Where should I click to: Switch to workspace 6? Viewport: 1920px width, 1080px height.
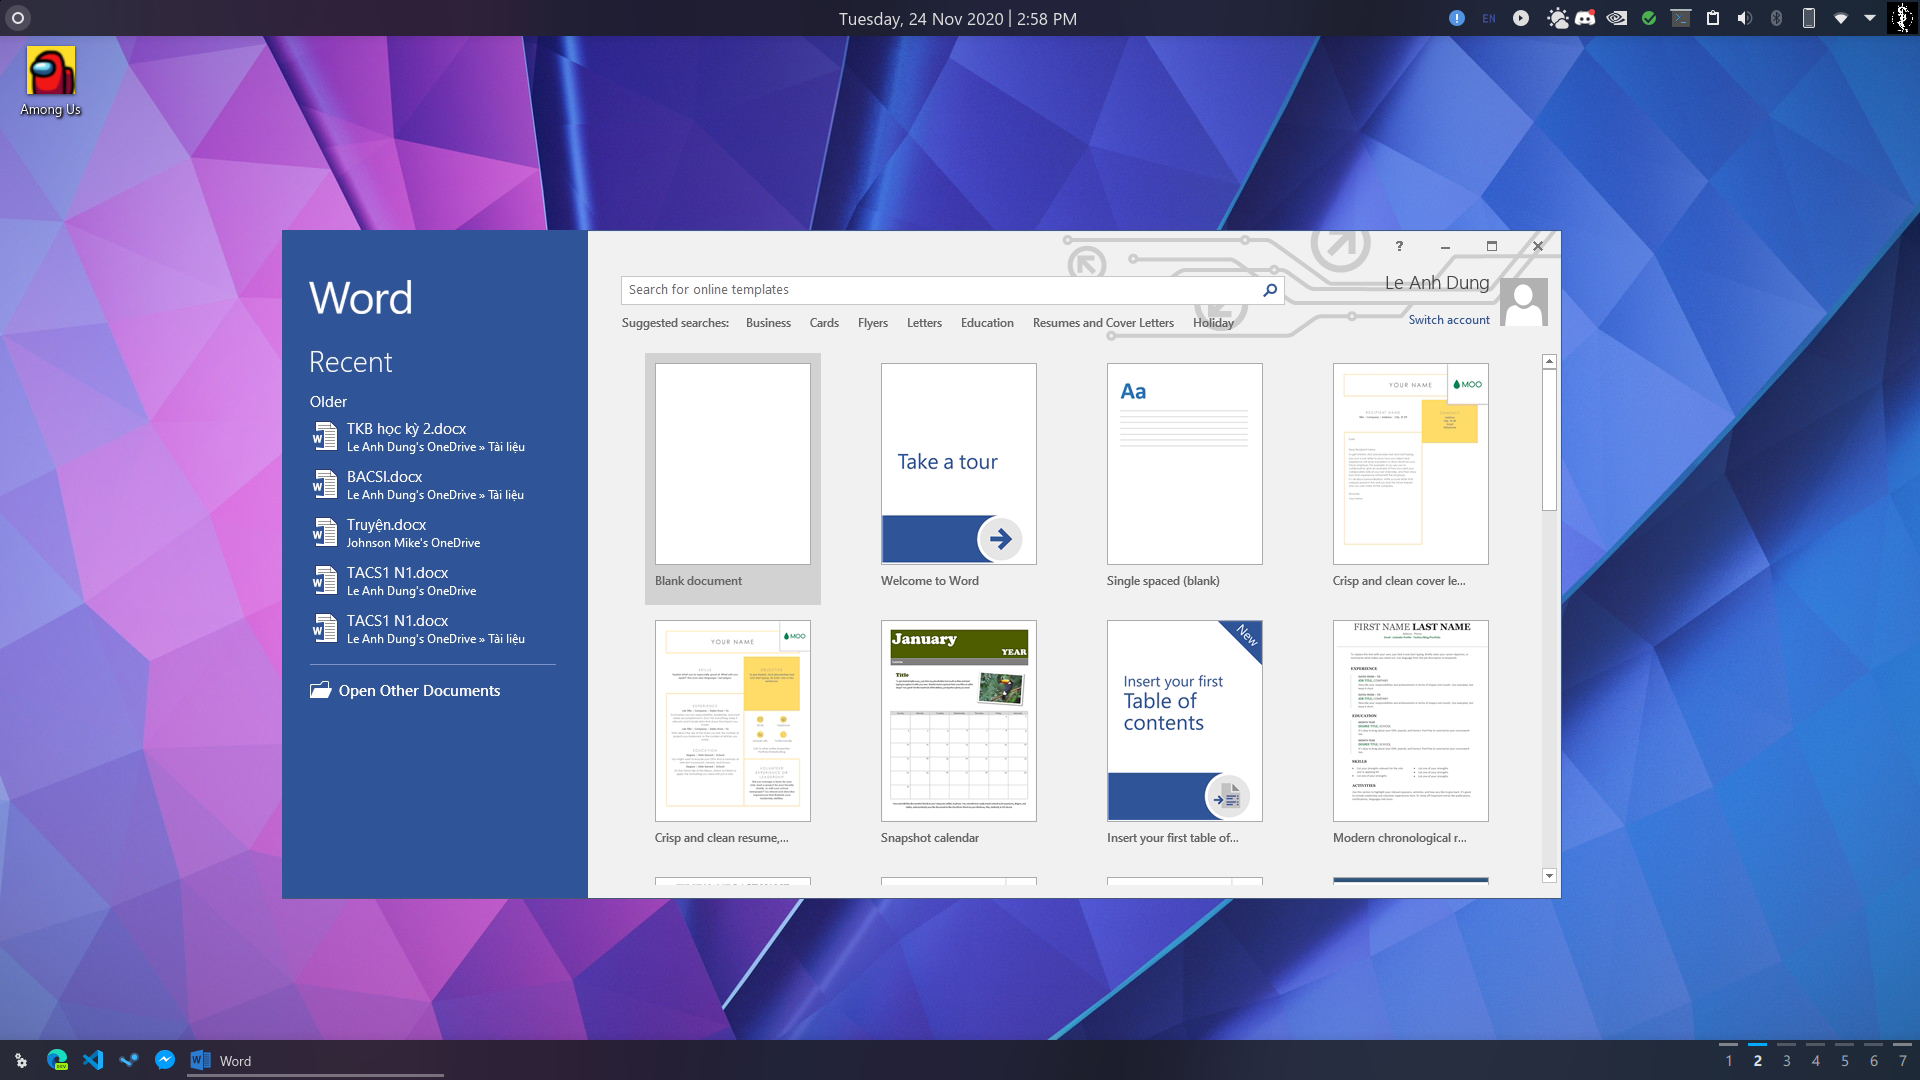tap(1874, 1061)
